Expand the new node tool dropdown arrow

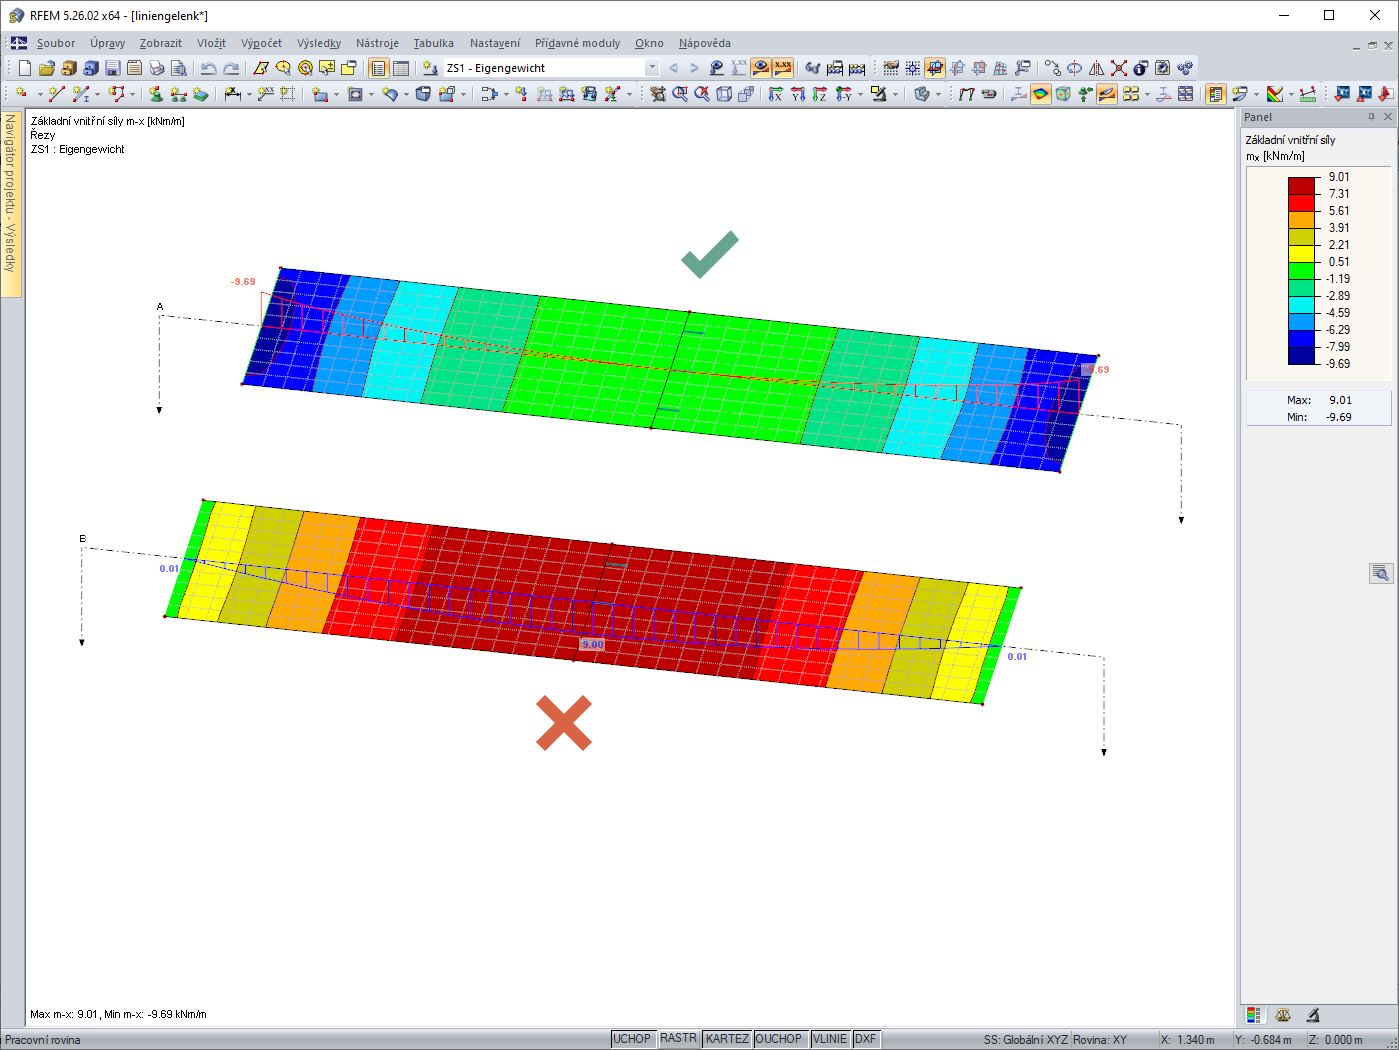(40, 94)
